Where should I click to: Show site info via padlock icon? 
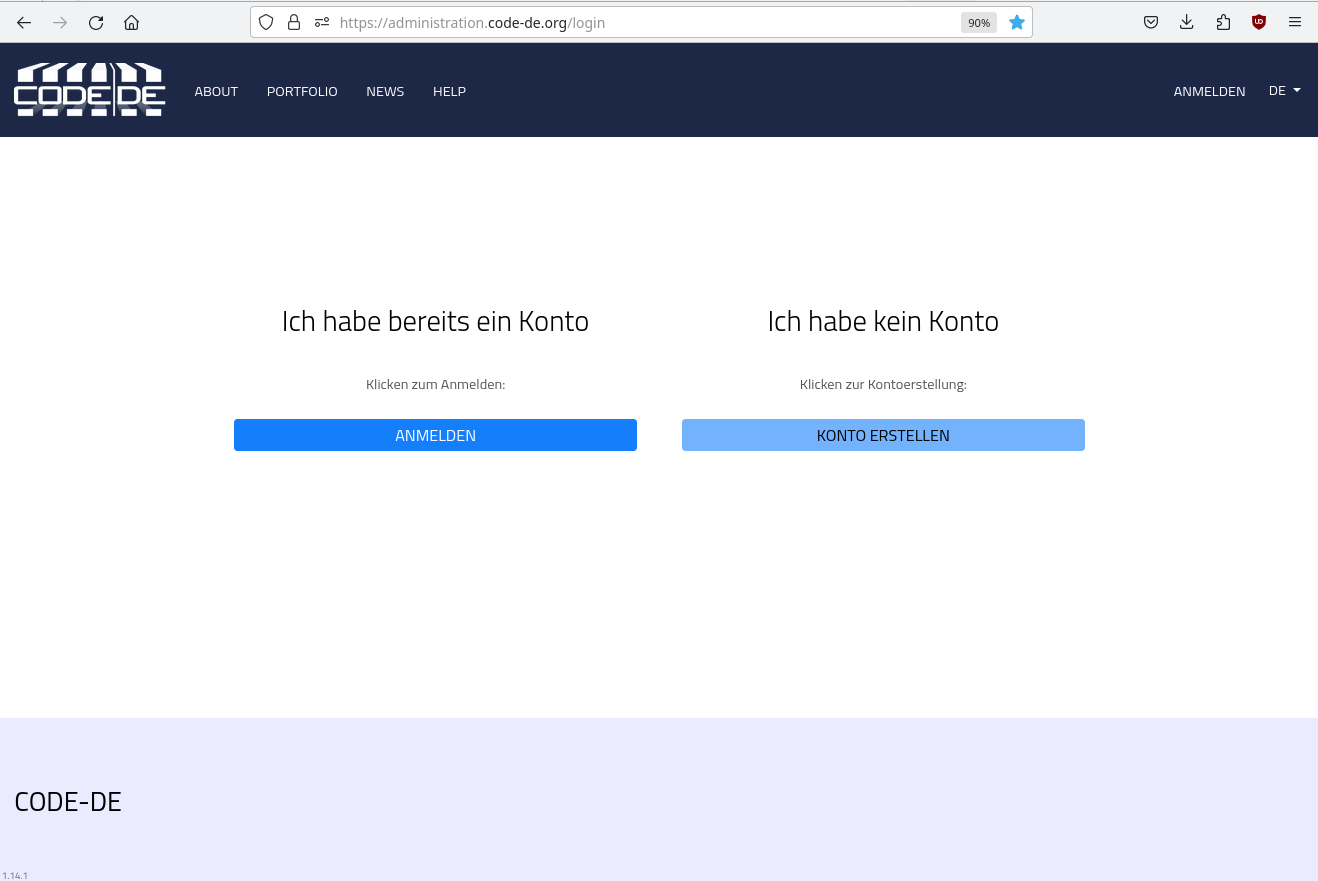click(294, 22)
